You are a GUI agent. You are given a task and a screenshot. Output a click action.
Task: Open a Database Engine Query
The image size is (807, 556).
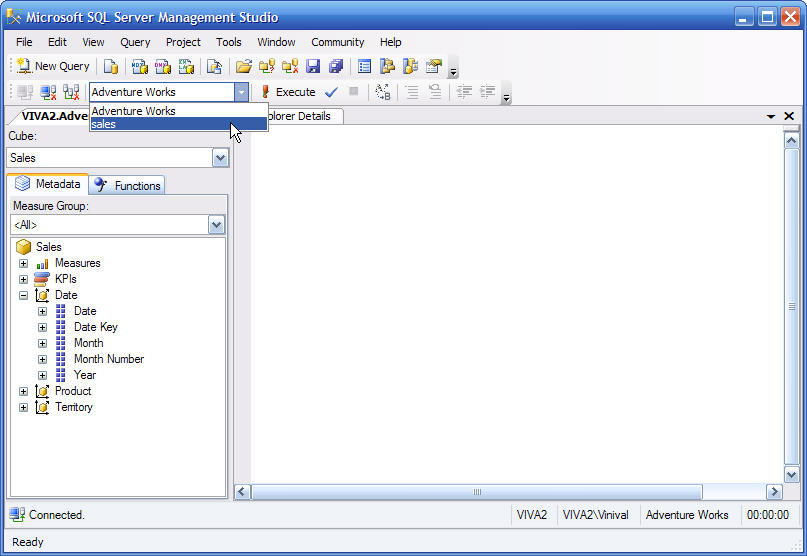pos(111,66)
